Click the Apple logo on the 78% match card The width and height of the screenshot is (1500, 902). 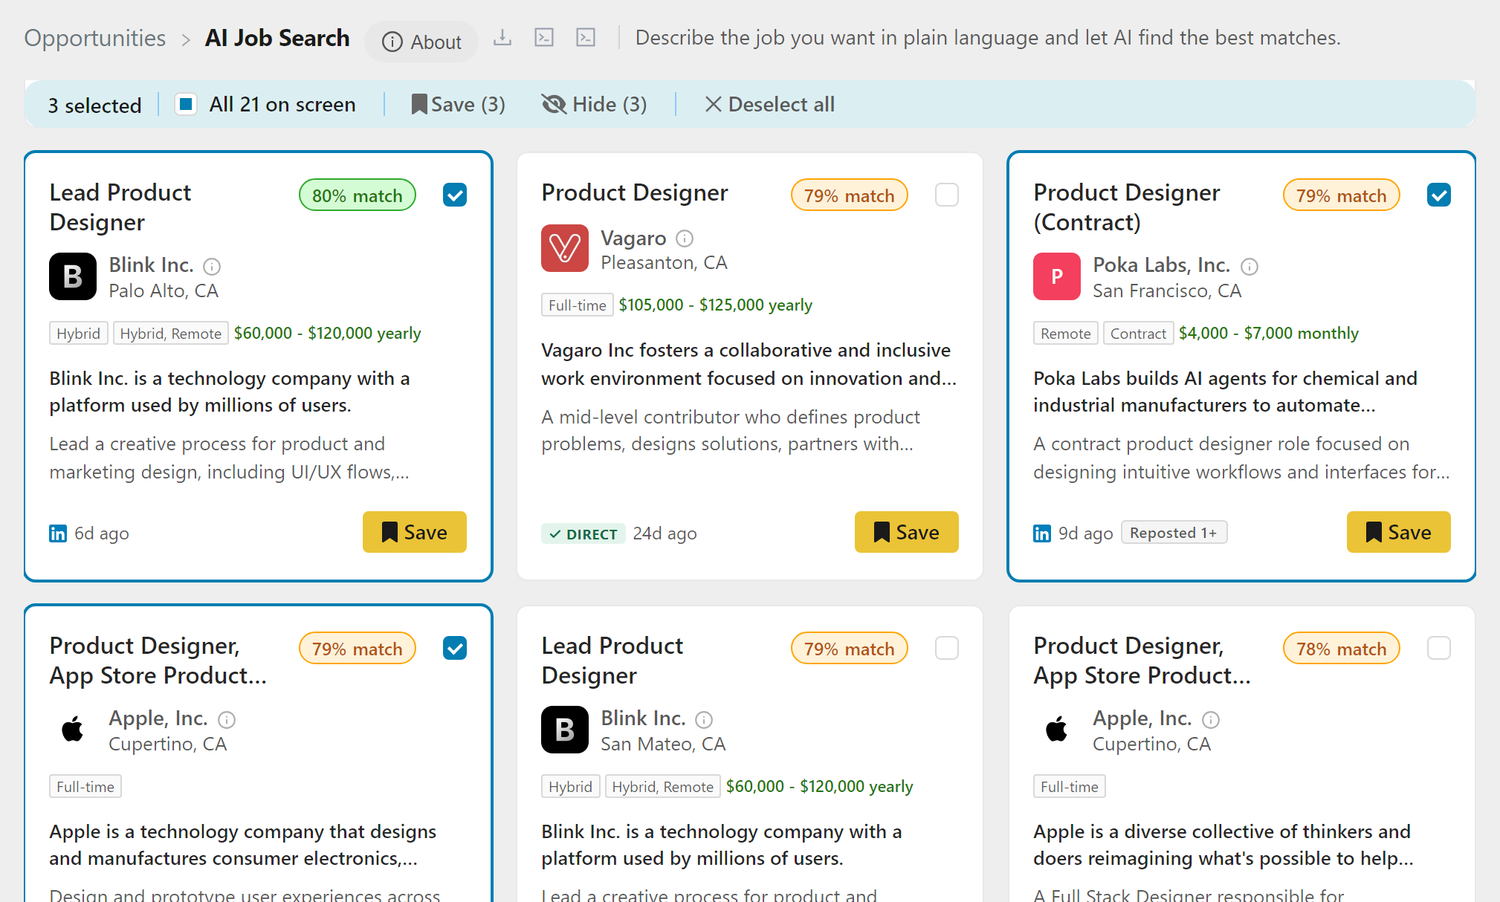click(1057, 730)
